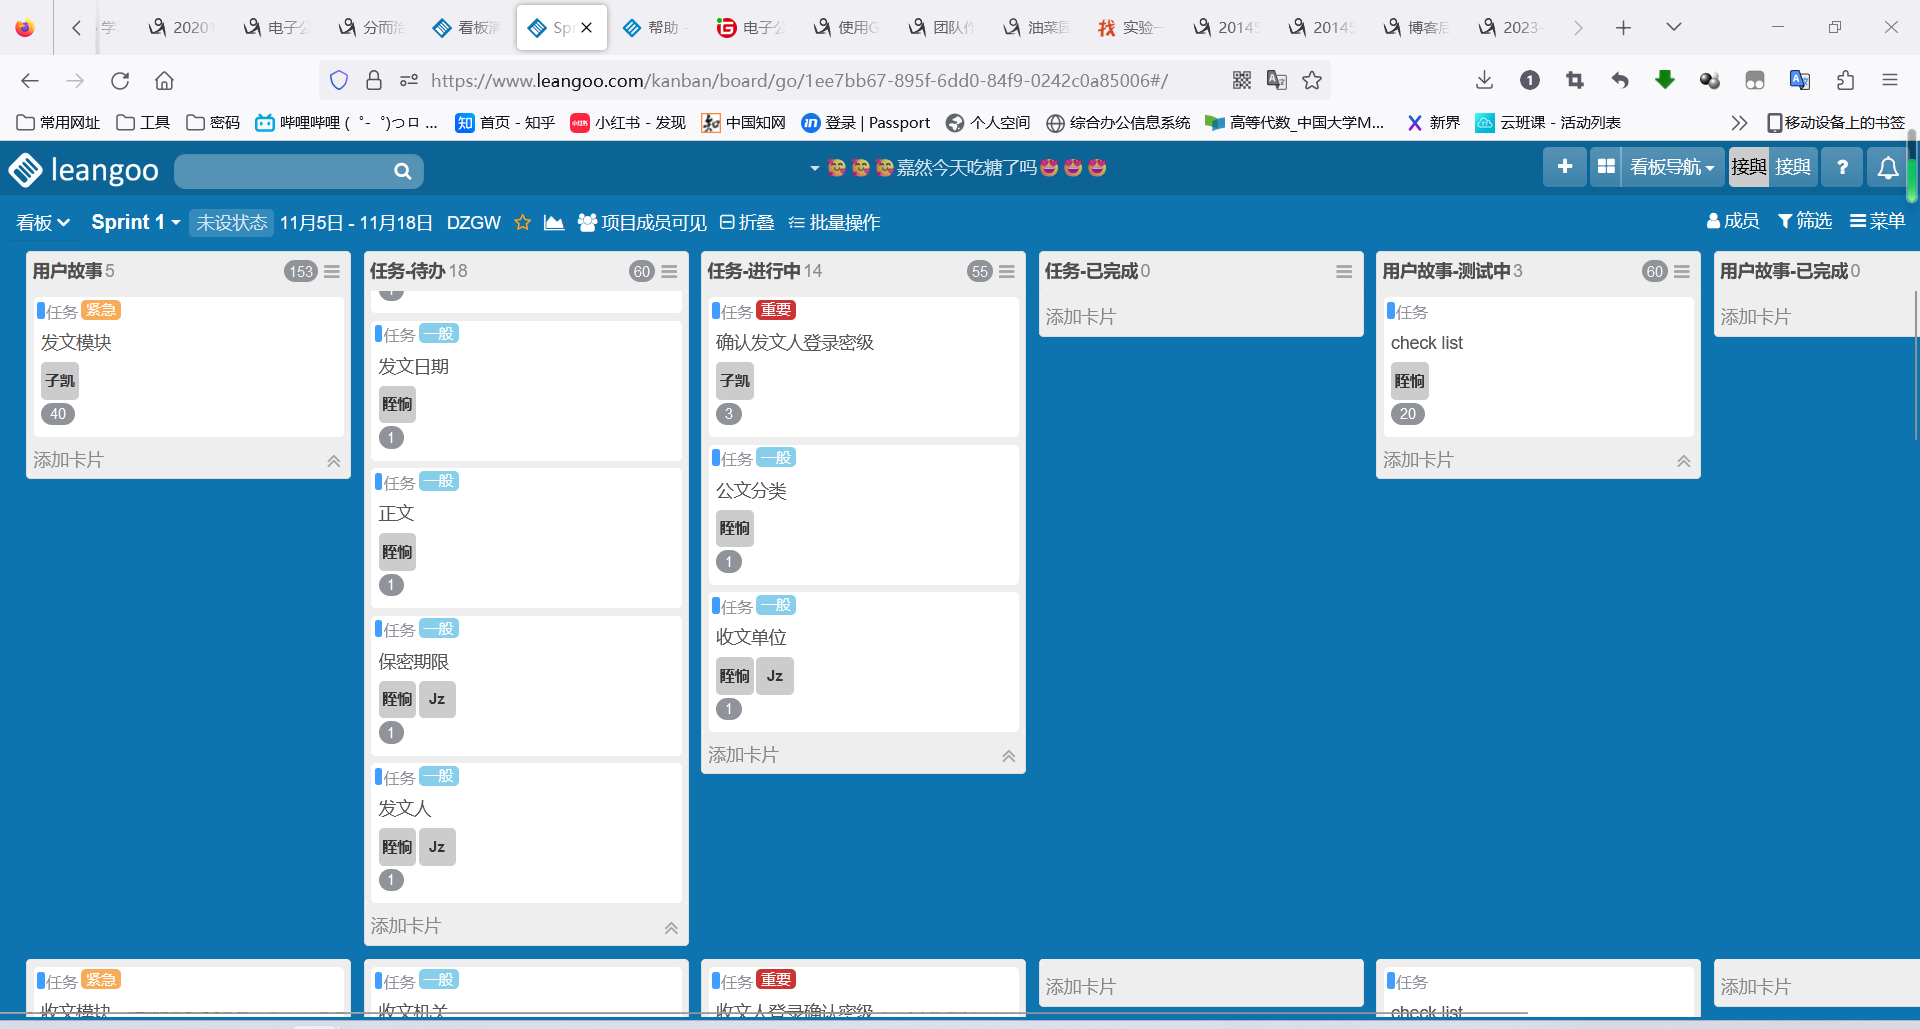Open 项目成员可见 visibility setting
Screen dimensions: 1920x1029
coord(642,222)
